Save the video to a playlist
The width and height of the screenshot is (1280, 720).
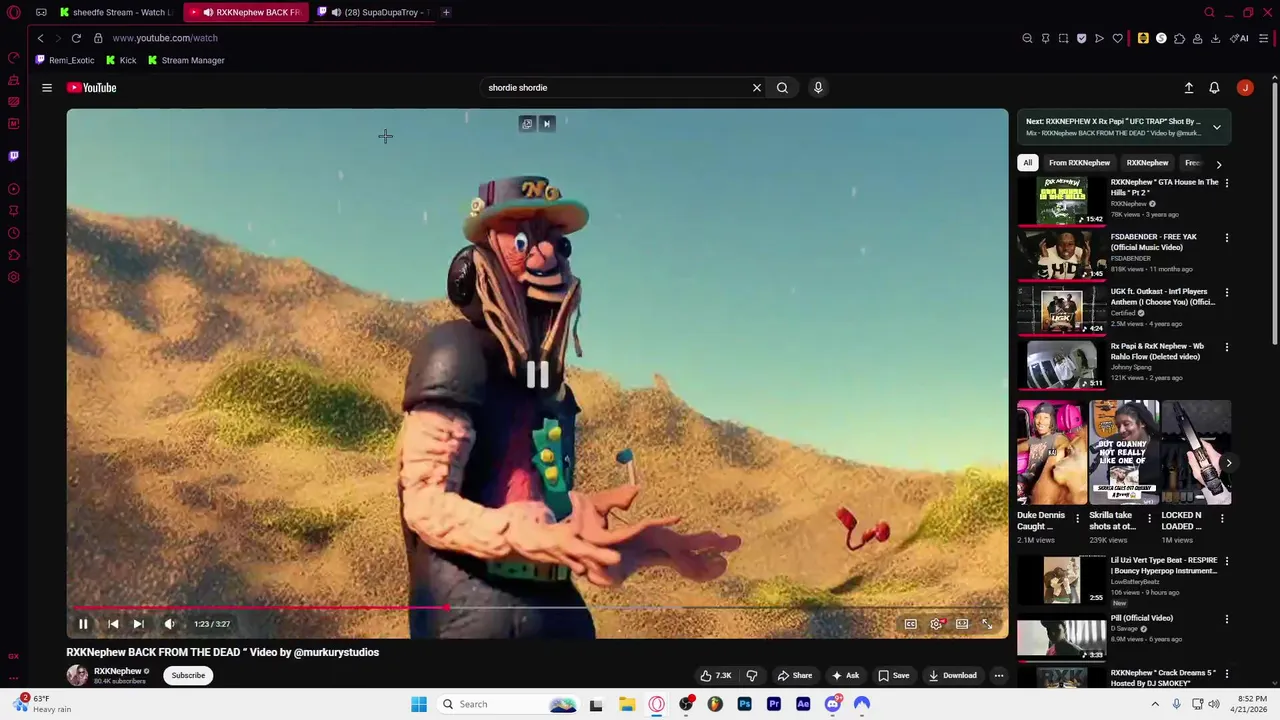[894, 675]
